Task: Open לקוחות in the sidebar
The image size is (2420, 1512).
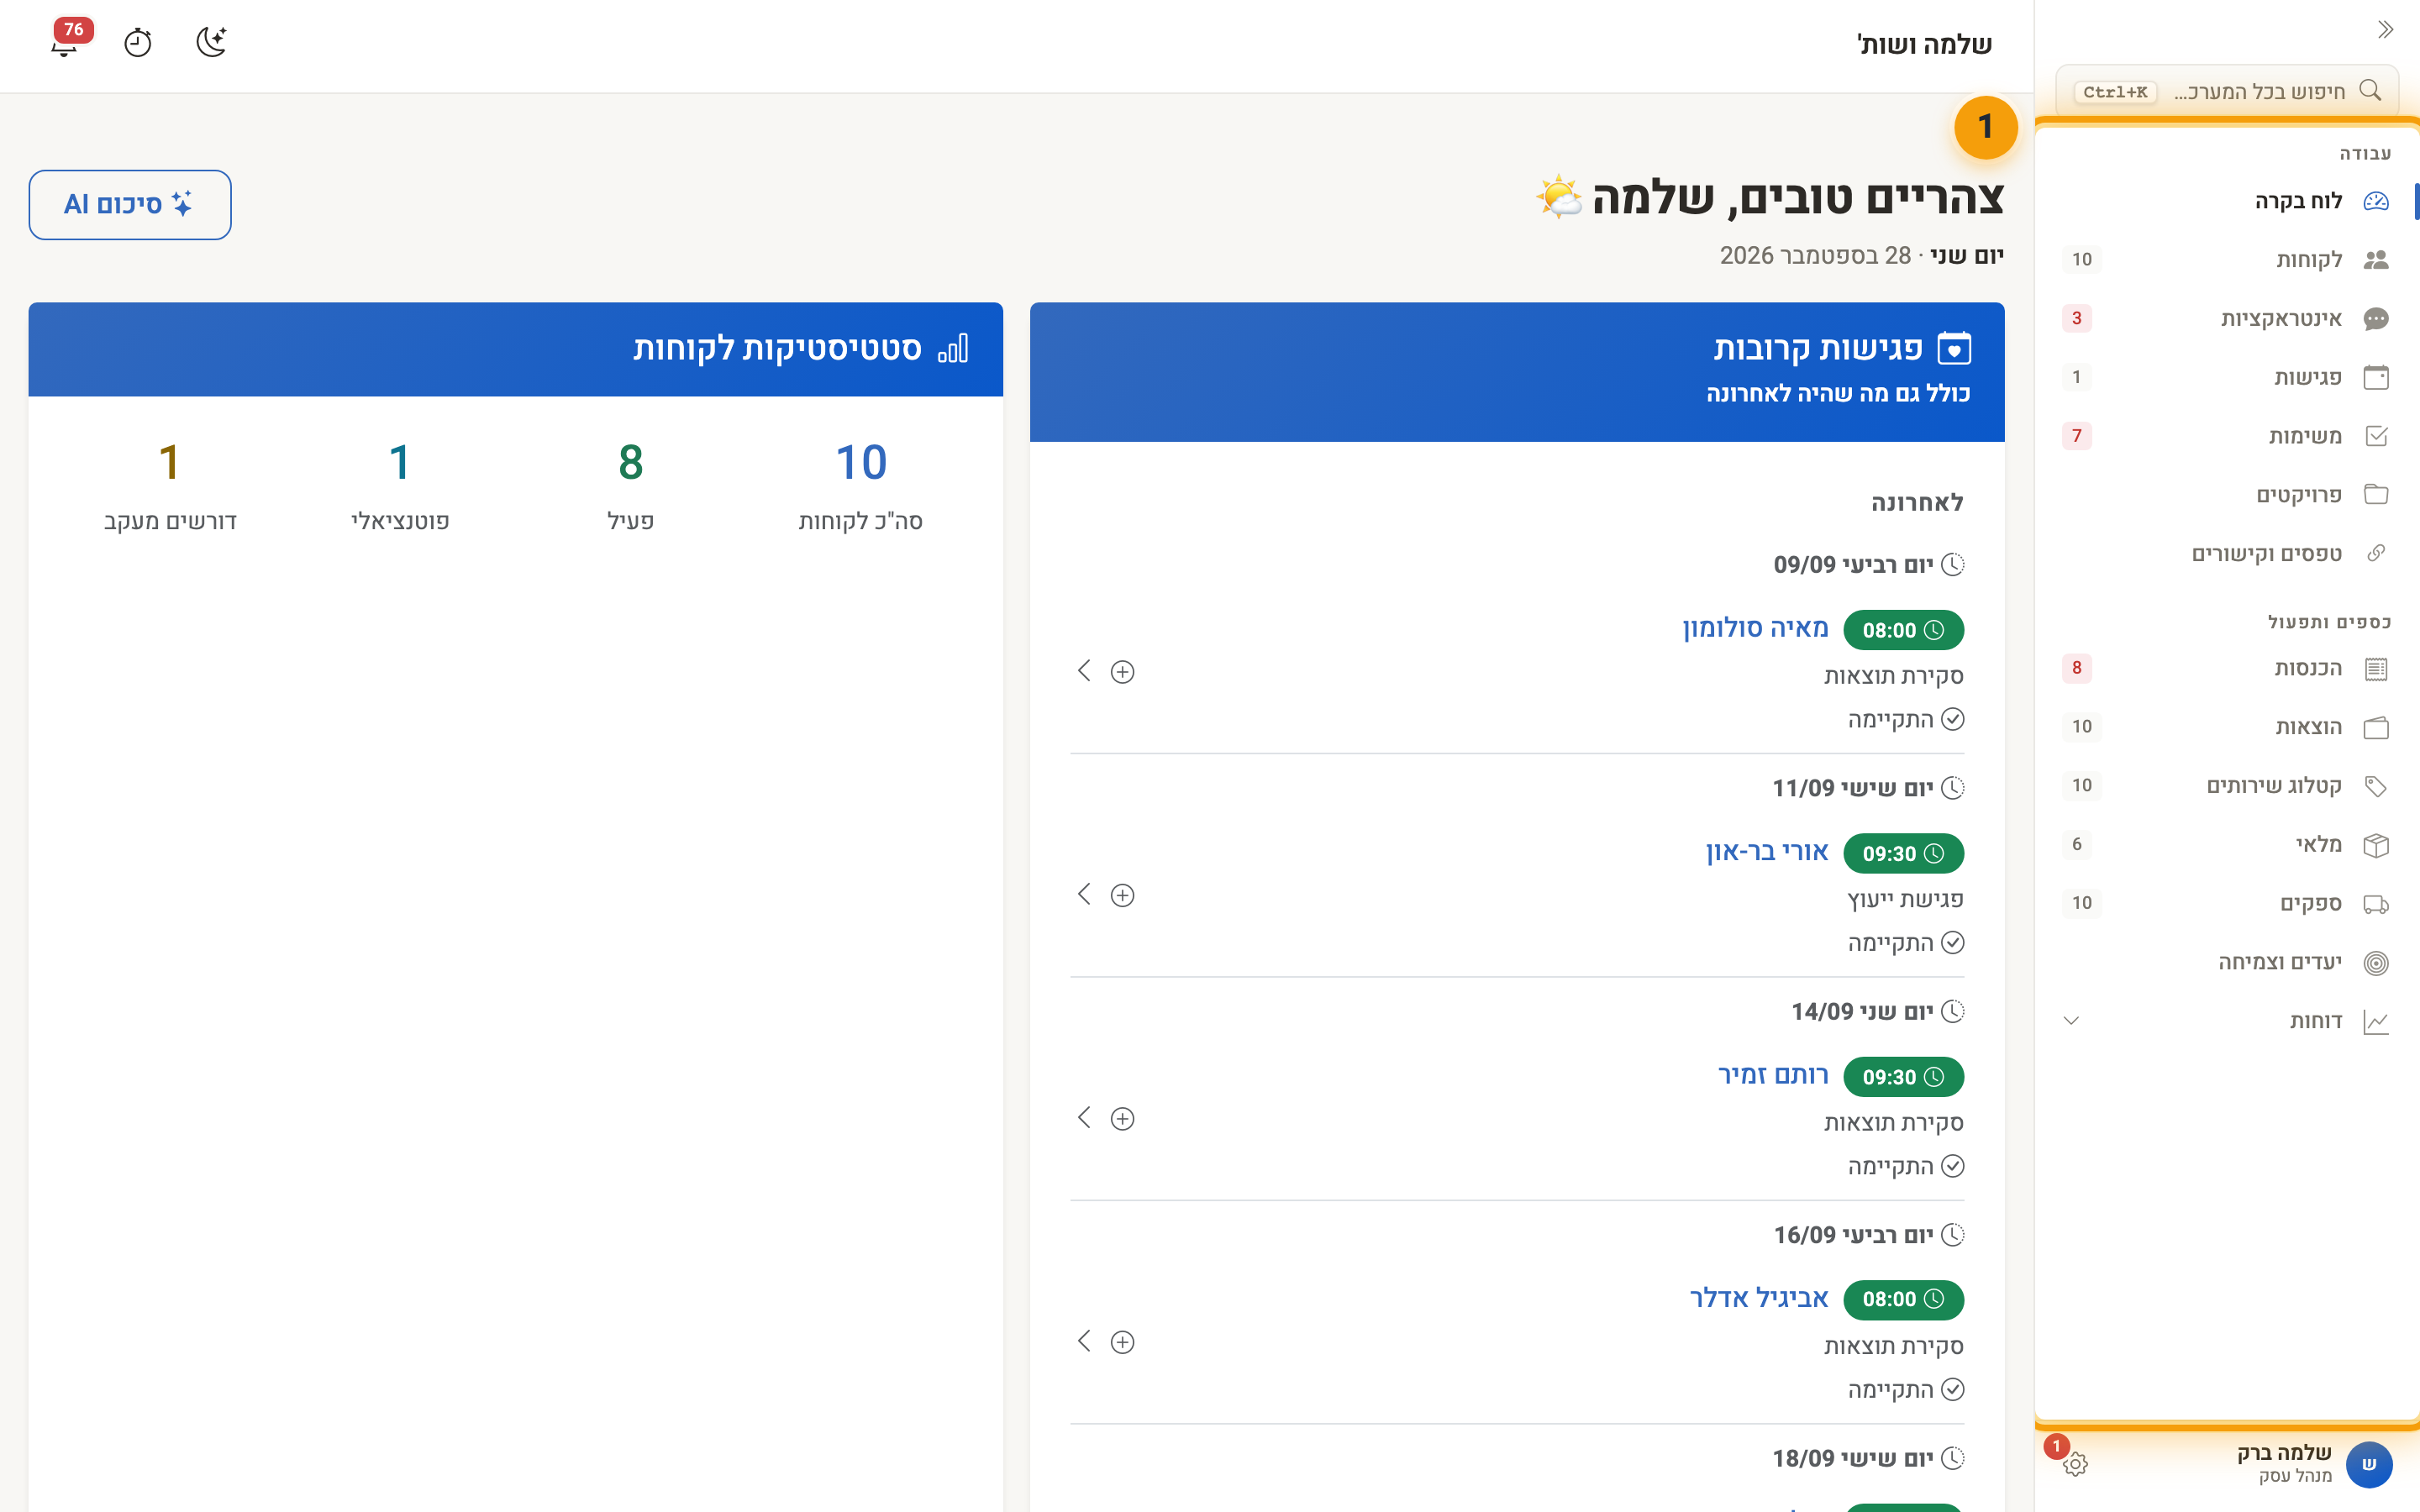Action: [2226, 260]
